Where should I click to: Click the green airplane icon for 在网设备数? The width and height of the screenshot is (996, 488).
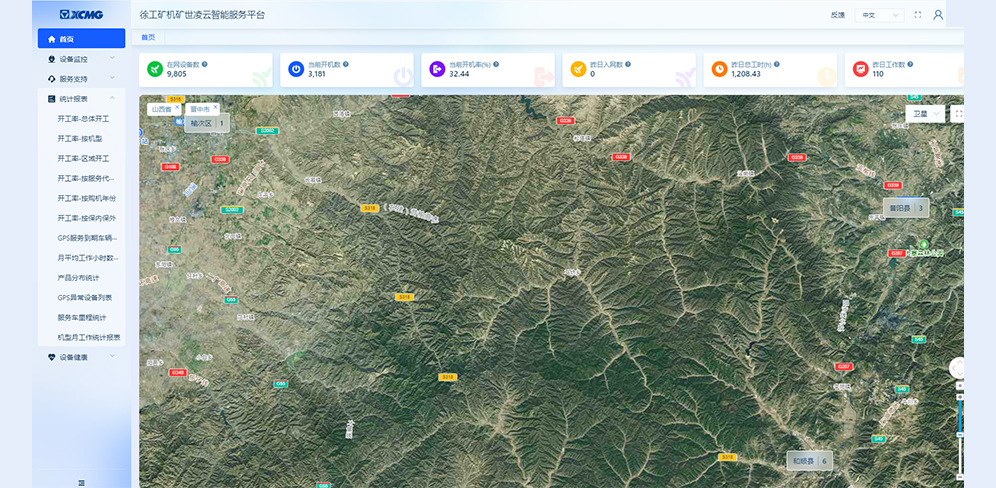click(155, 69)
